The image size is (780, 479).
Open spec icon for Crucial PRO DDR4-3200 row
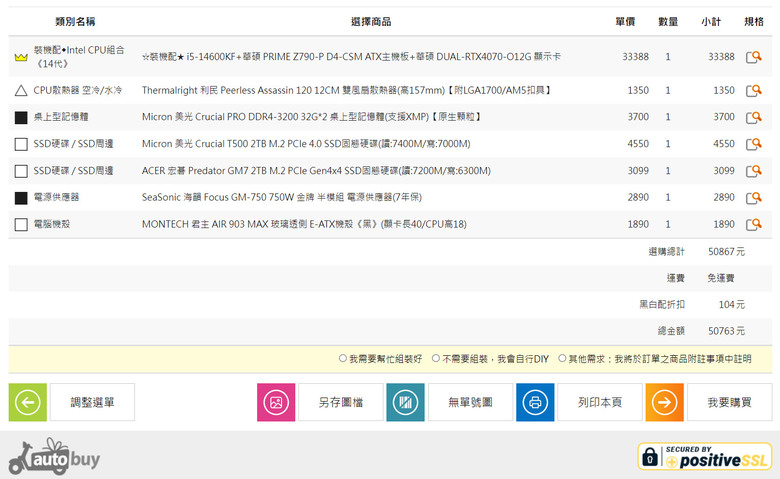[x=754, y=117]
